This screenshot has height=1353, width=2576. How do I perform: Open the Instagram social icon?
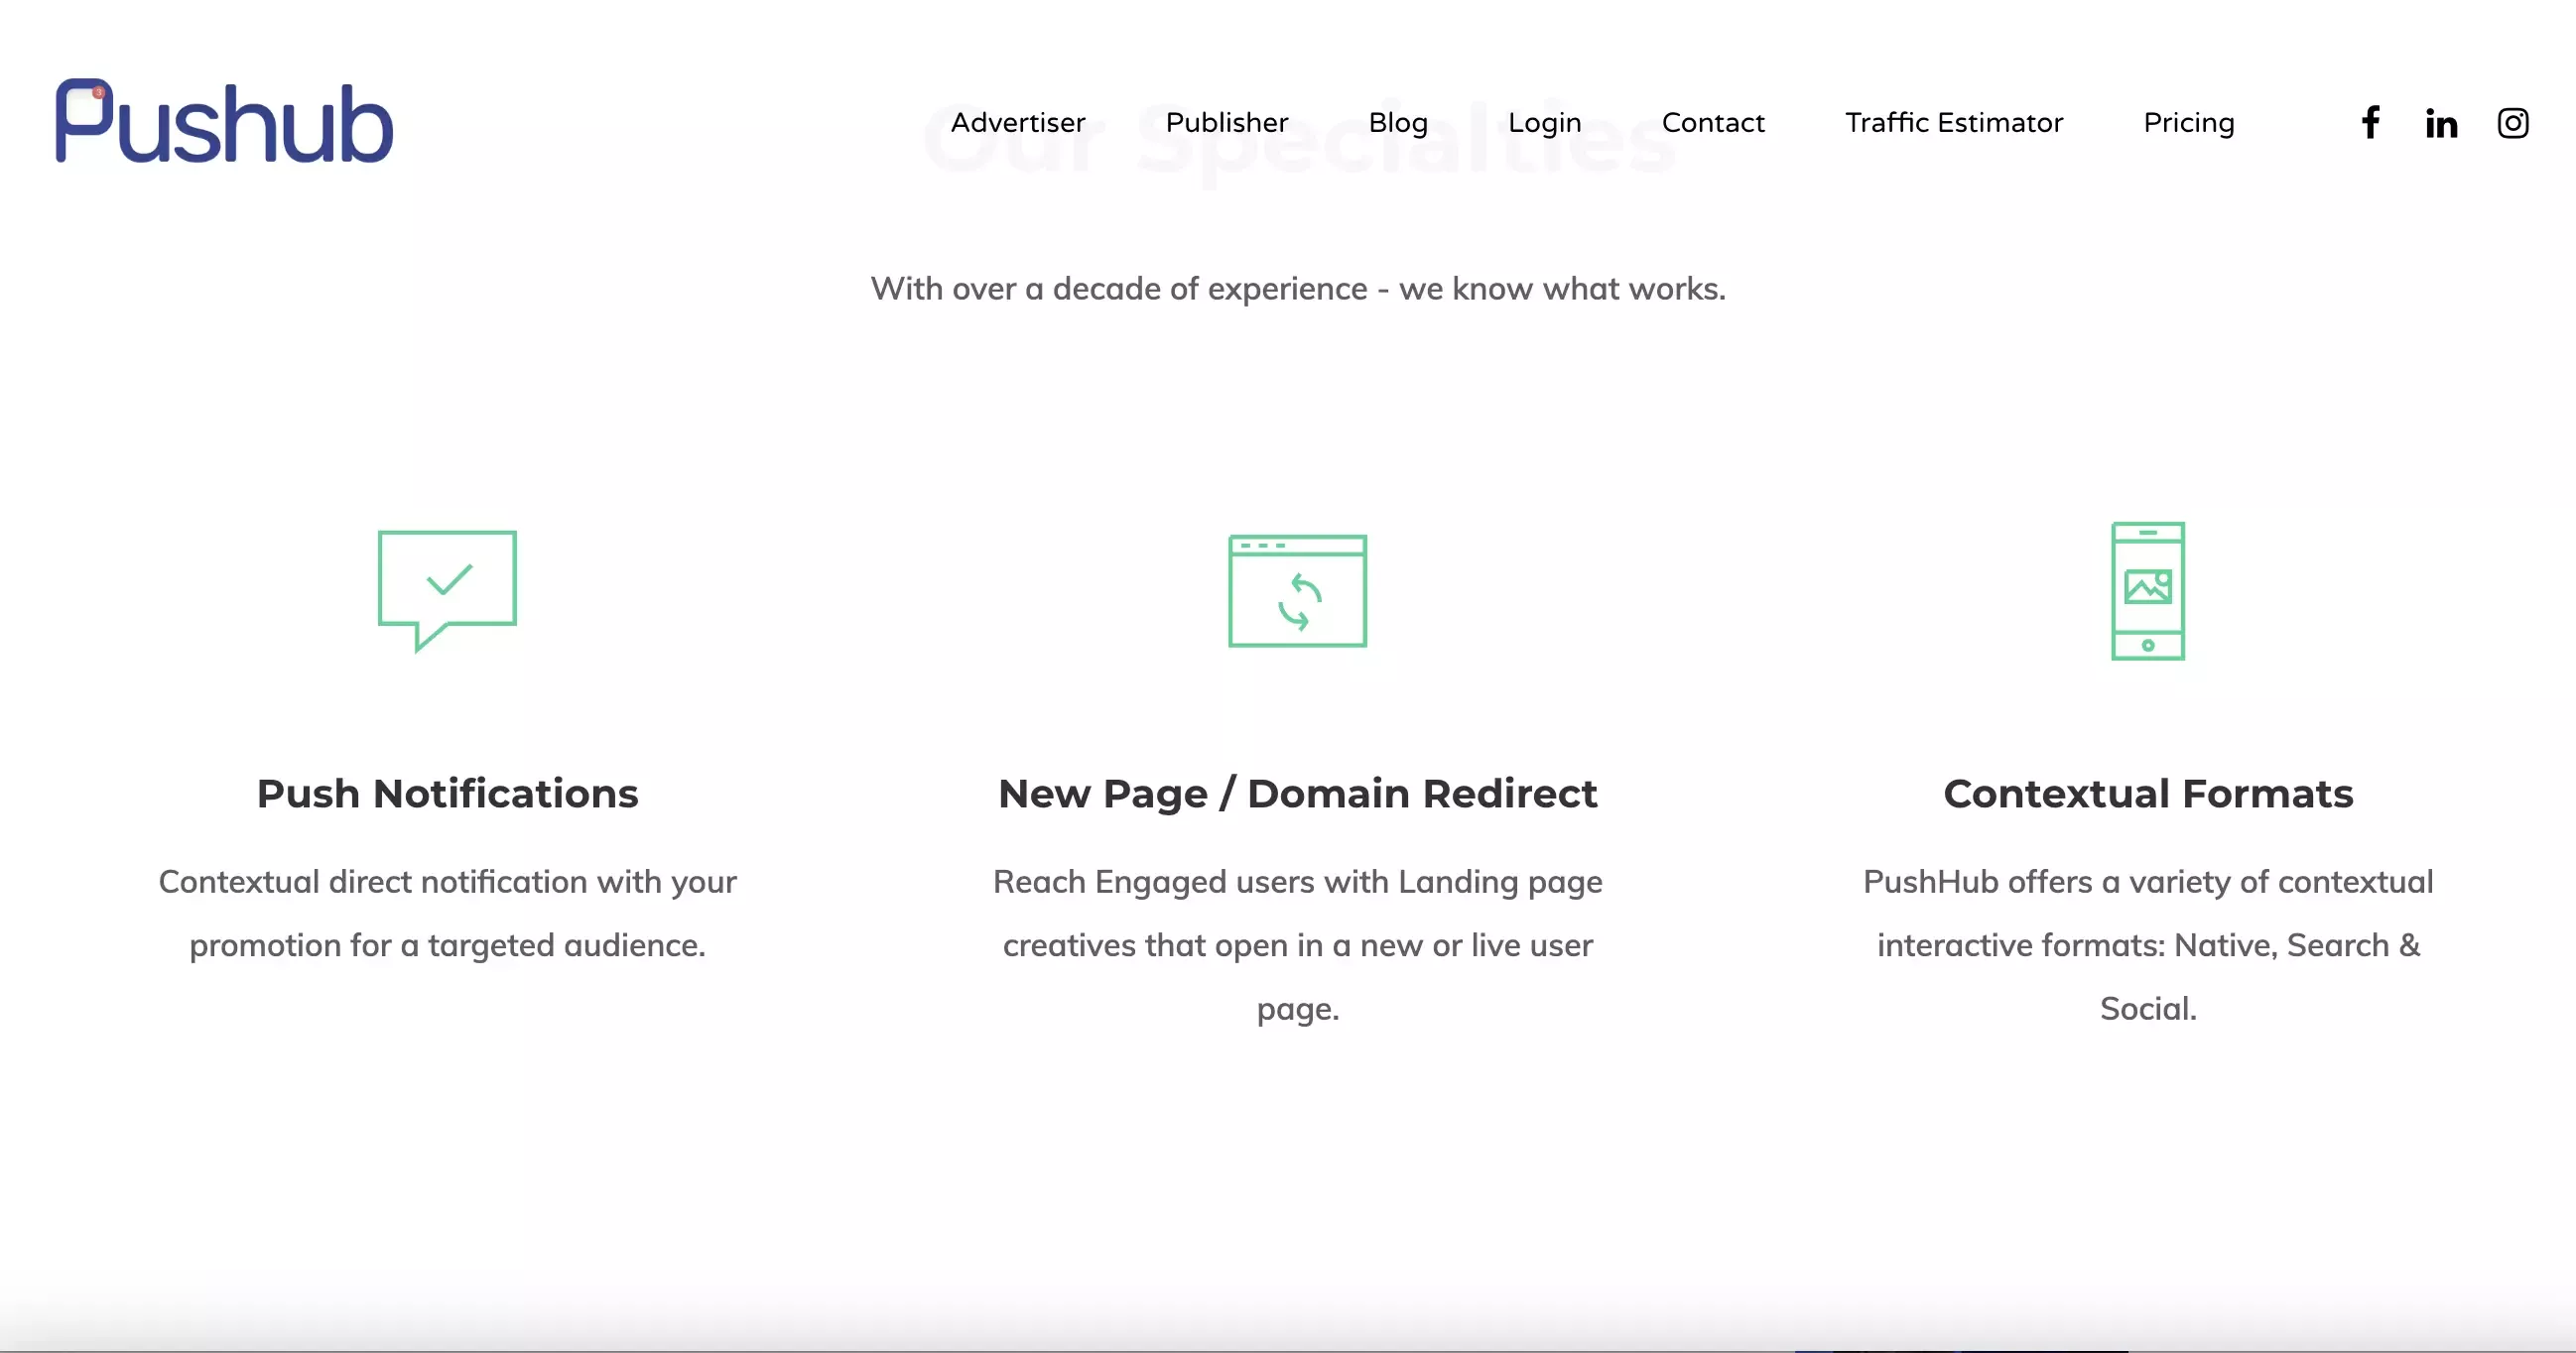coord(2512,123)
